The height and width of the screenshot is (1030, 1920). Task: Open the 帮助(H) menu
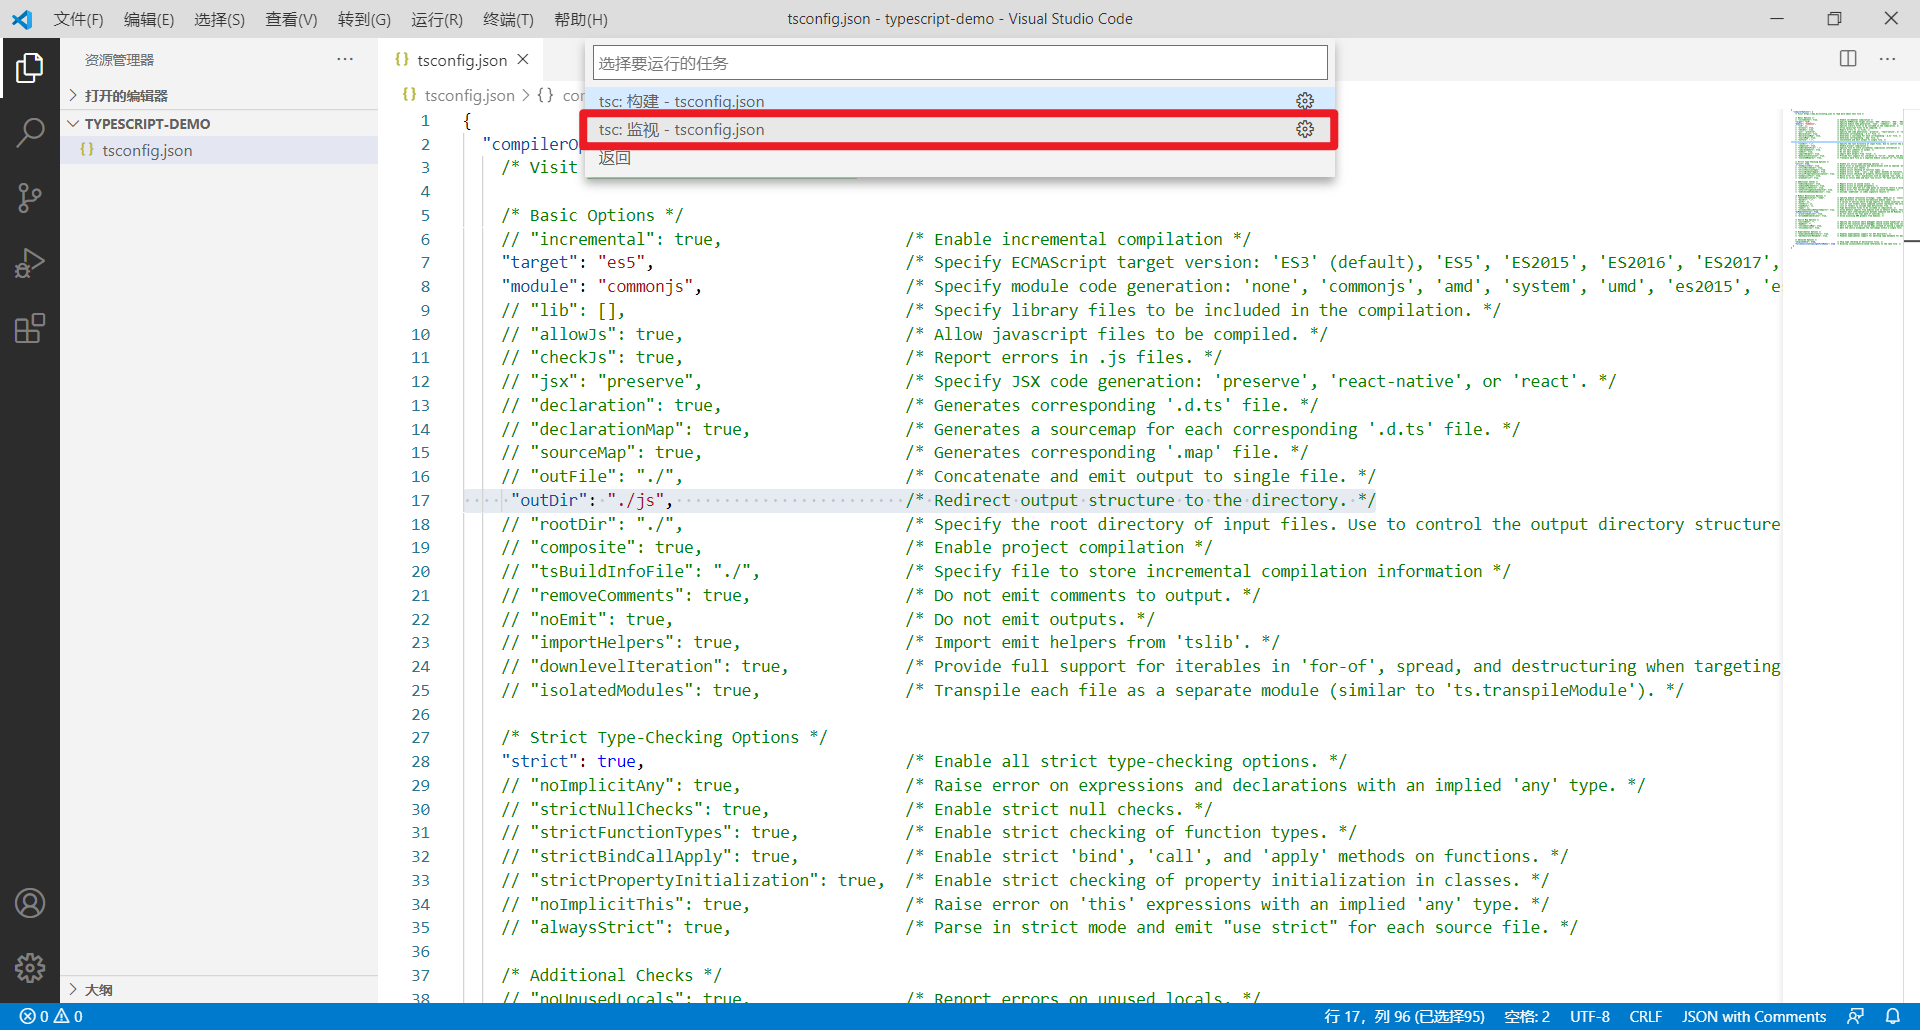click(580, 19)
